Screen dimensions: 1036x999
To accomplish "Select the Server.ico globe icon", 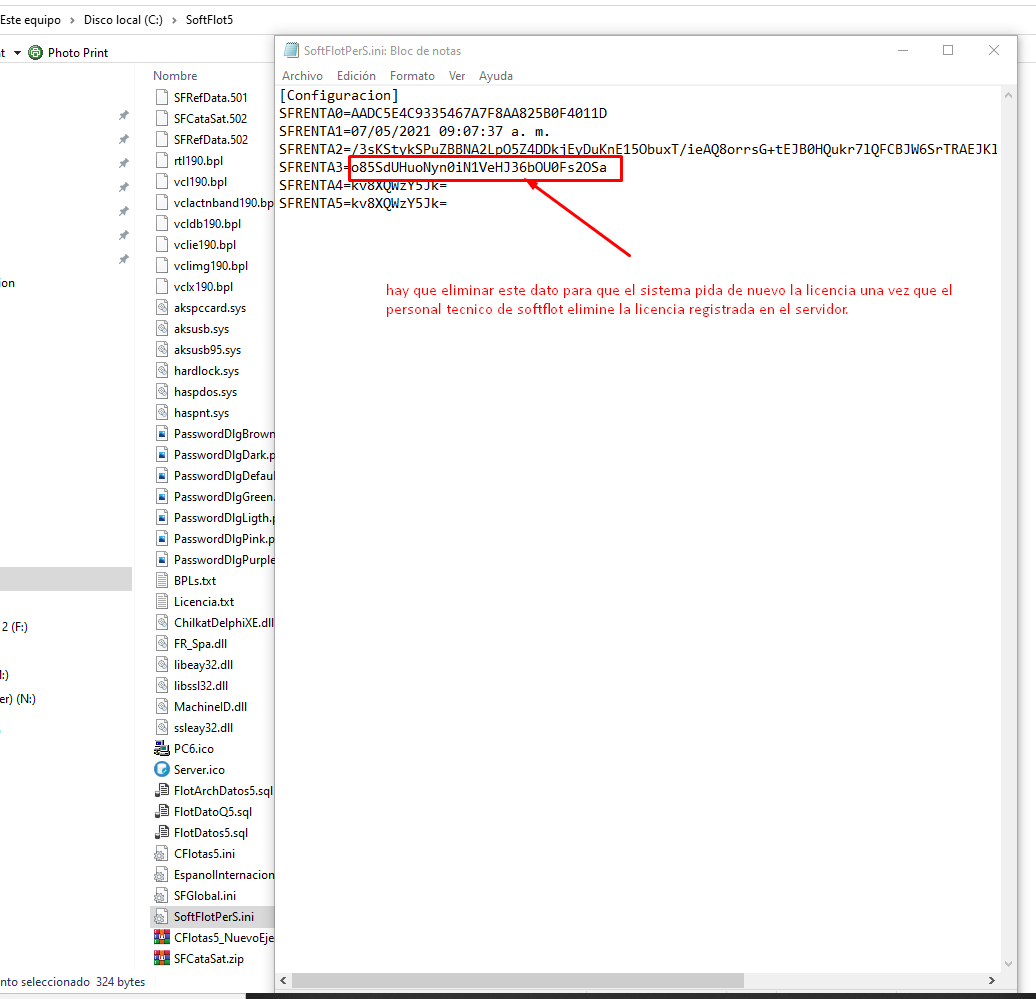I will (162, 770).
